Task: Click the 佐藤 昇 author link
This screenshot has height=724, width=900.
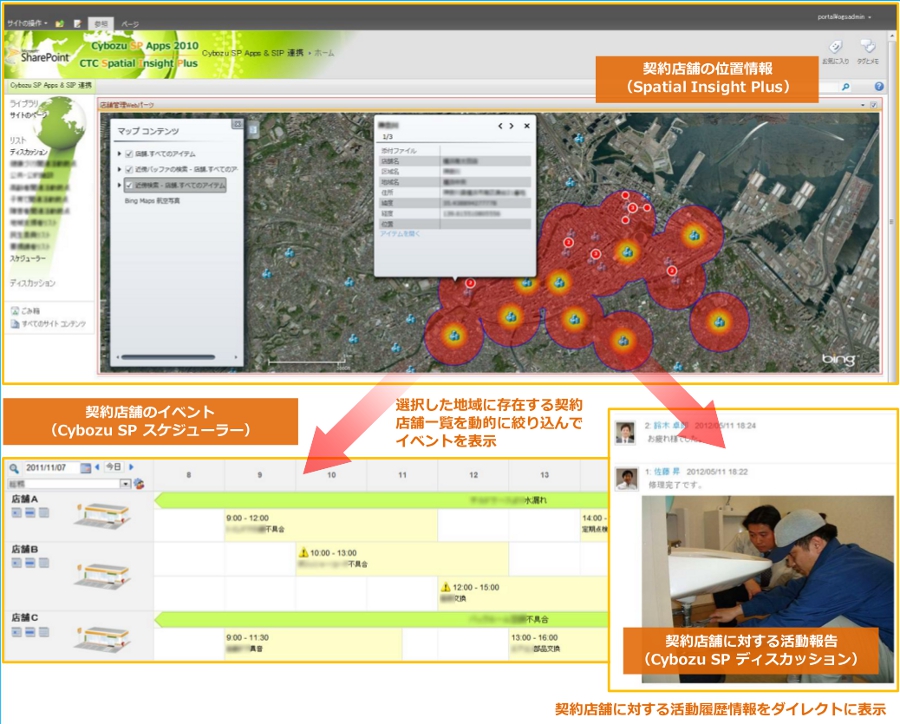Action: click(x=667, y=471)
